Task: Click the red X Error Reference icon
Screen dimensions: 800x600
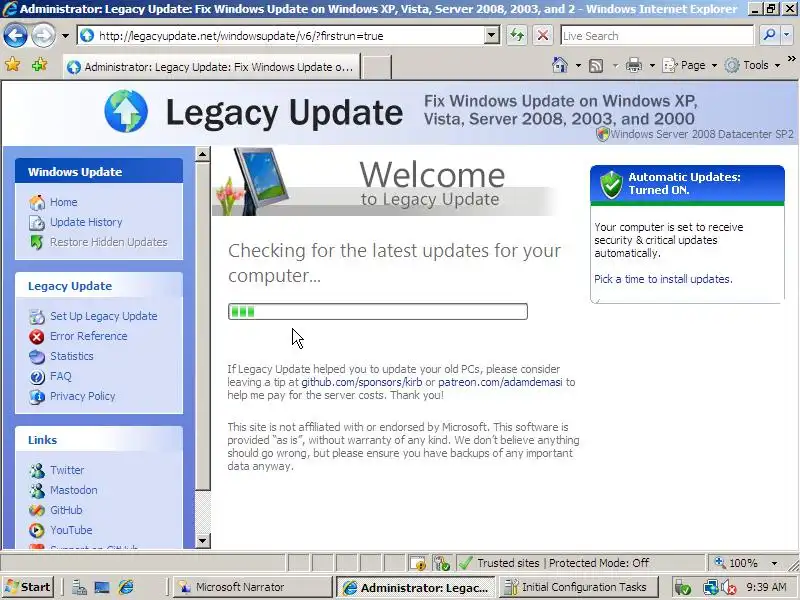Action: tap(37, 337)
